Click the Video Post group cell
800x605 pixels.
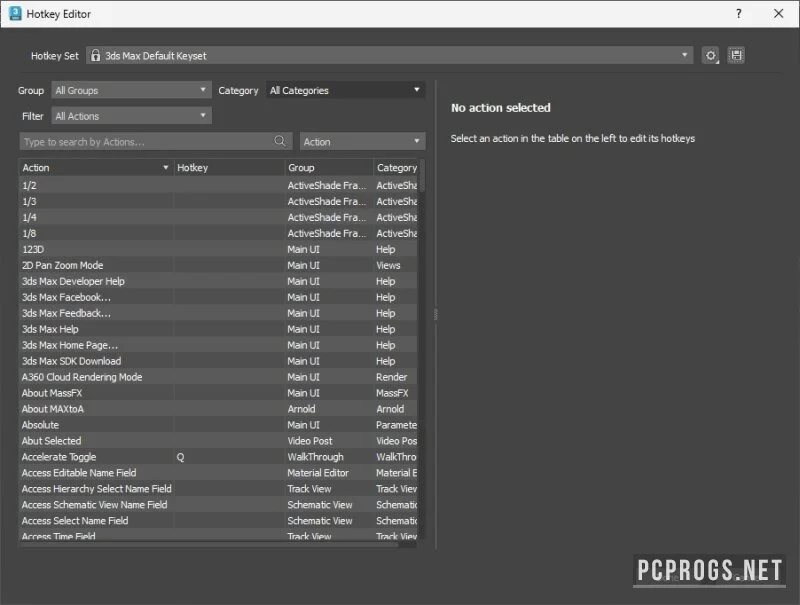click(329, 441)
